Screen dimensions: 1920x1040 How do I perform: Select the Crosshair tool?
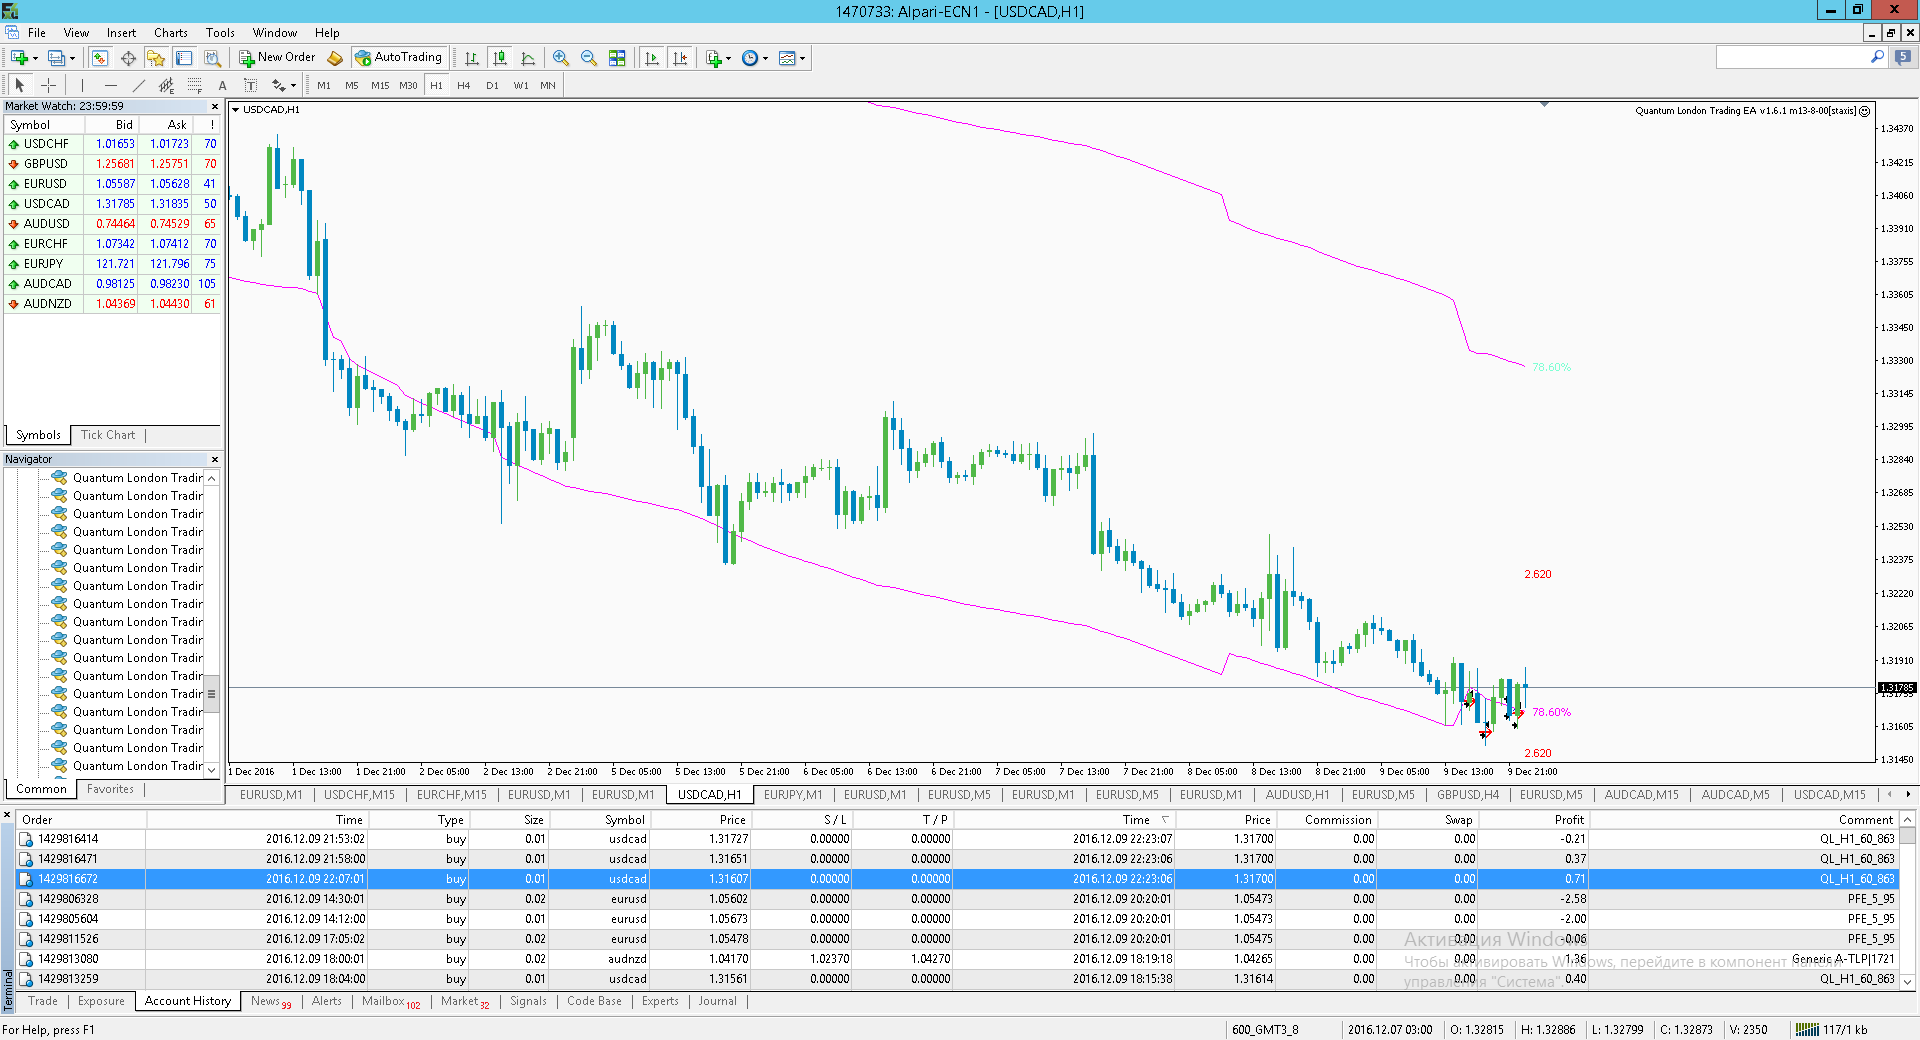tap(48, 85)
